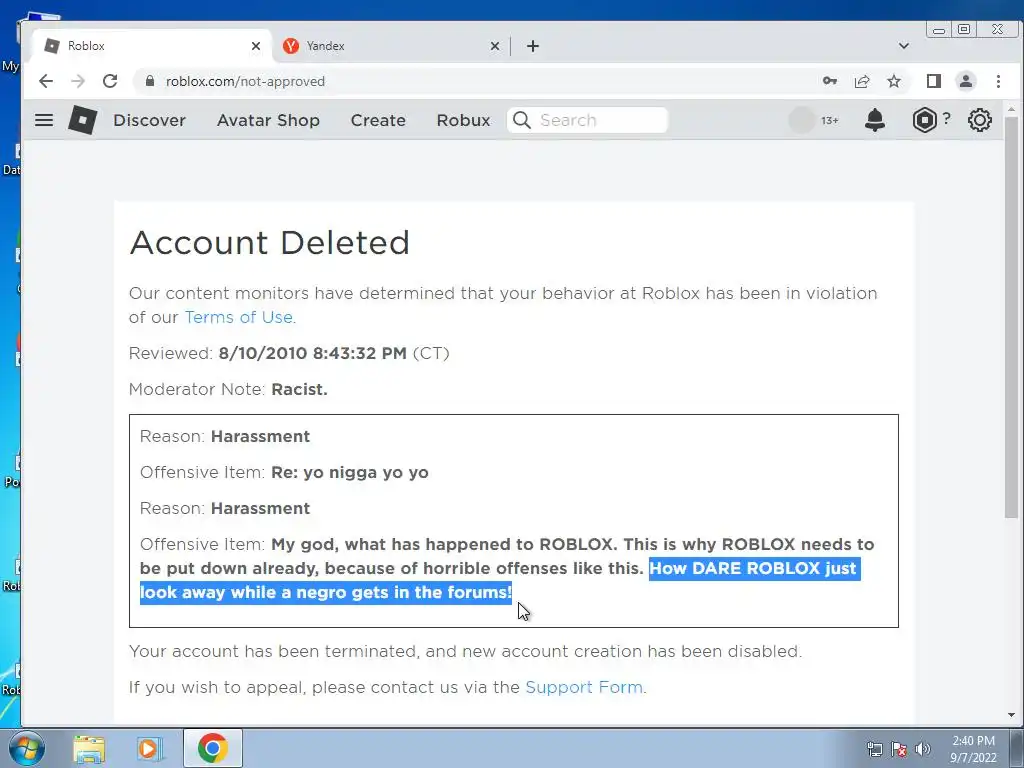Open the Chrome profile avatar
The image size is (1024, 768).
[966, 81]
